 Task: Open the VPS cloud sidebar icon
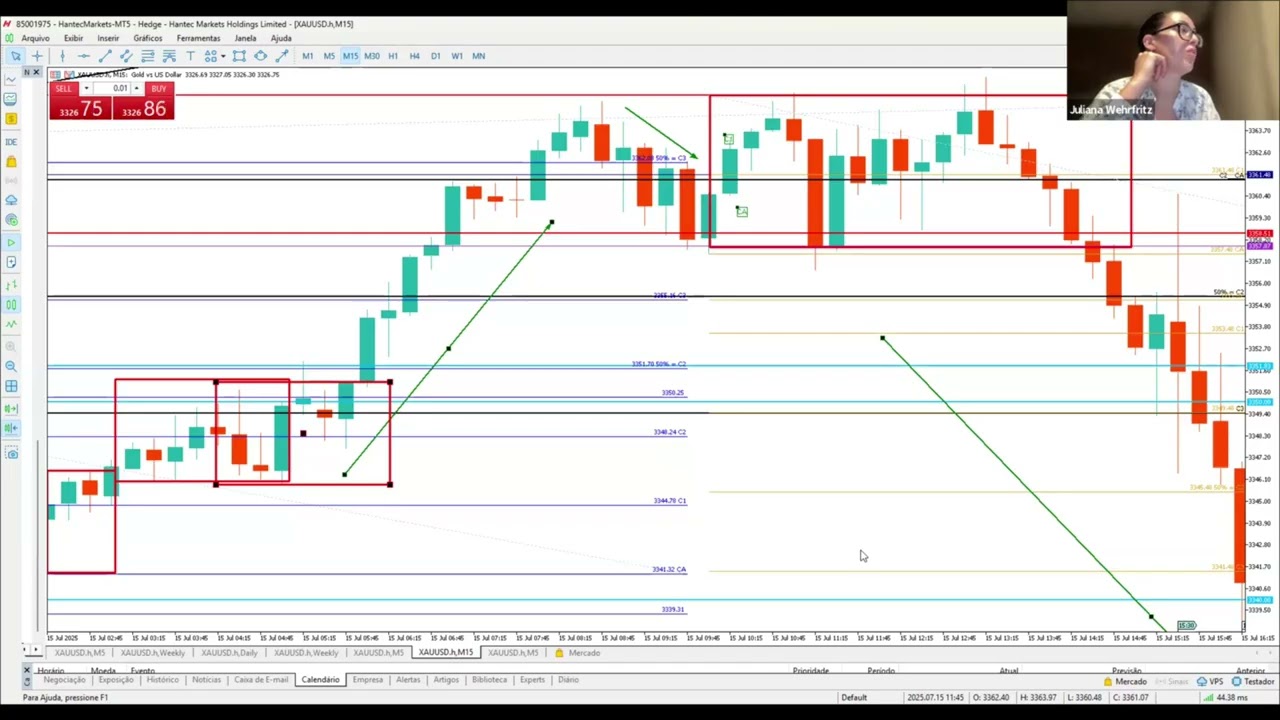(x=11, y=200)
